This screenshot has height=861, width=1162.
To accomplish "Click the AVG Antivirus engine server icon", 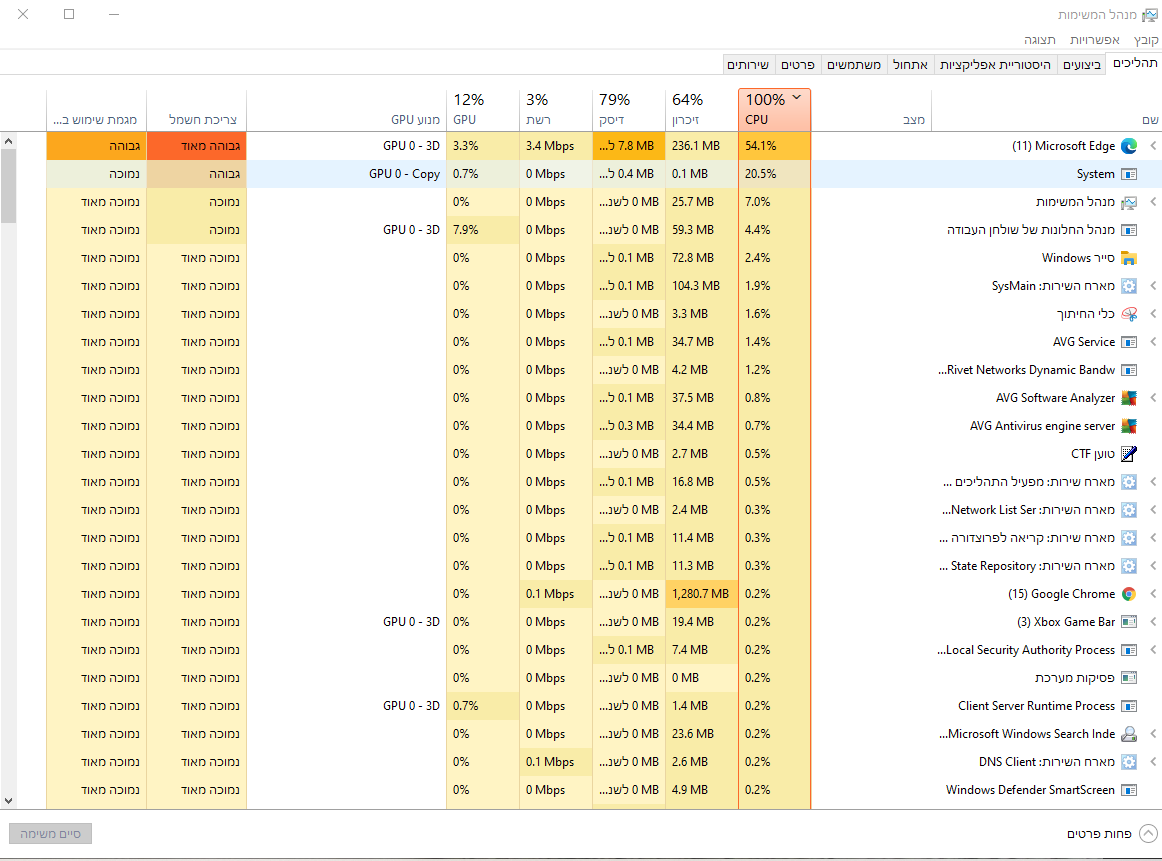I will coord(1129,426).
